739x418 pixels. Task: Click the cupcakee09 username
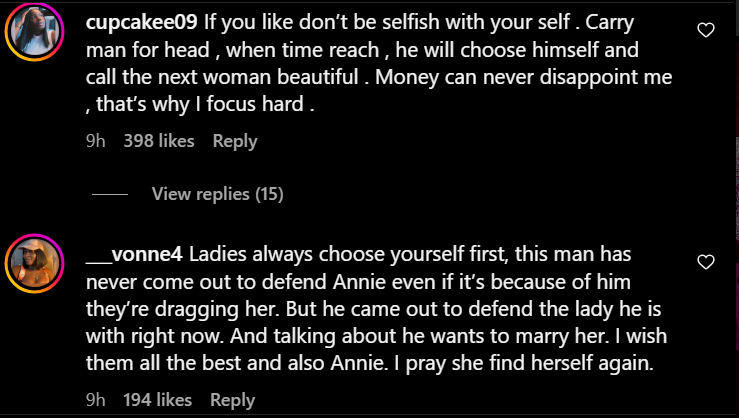[x=144, y=21]
